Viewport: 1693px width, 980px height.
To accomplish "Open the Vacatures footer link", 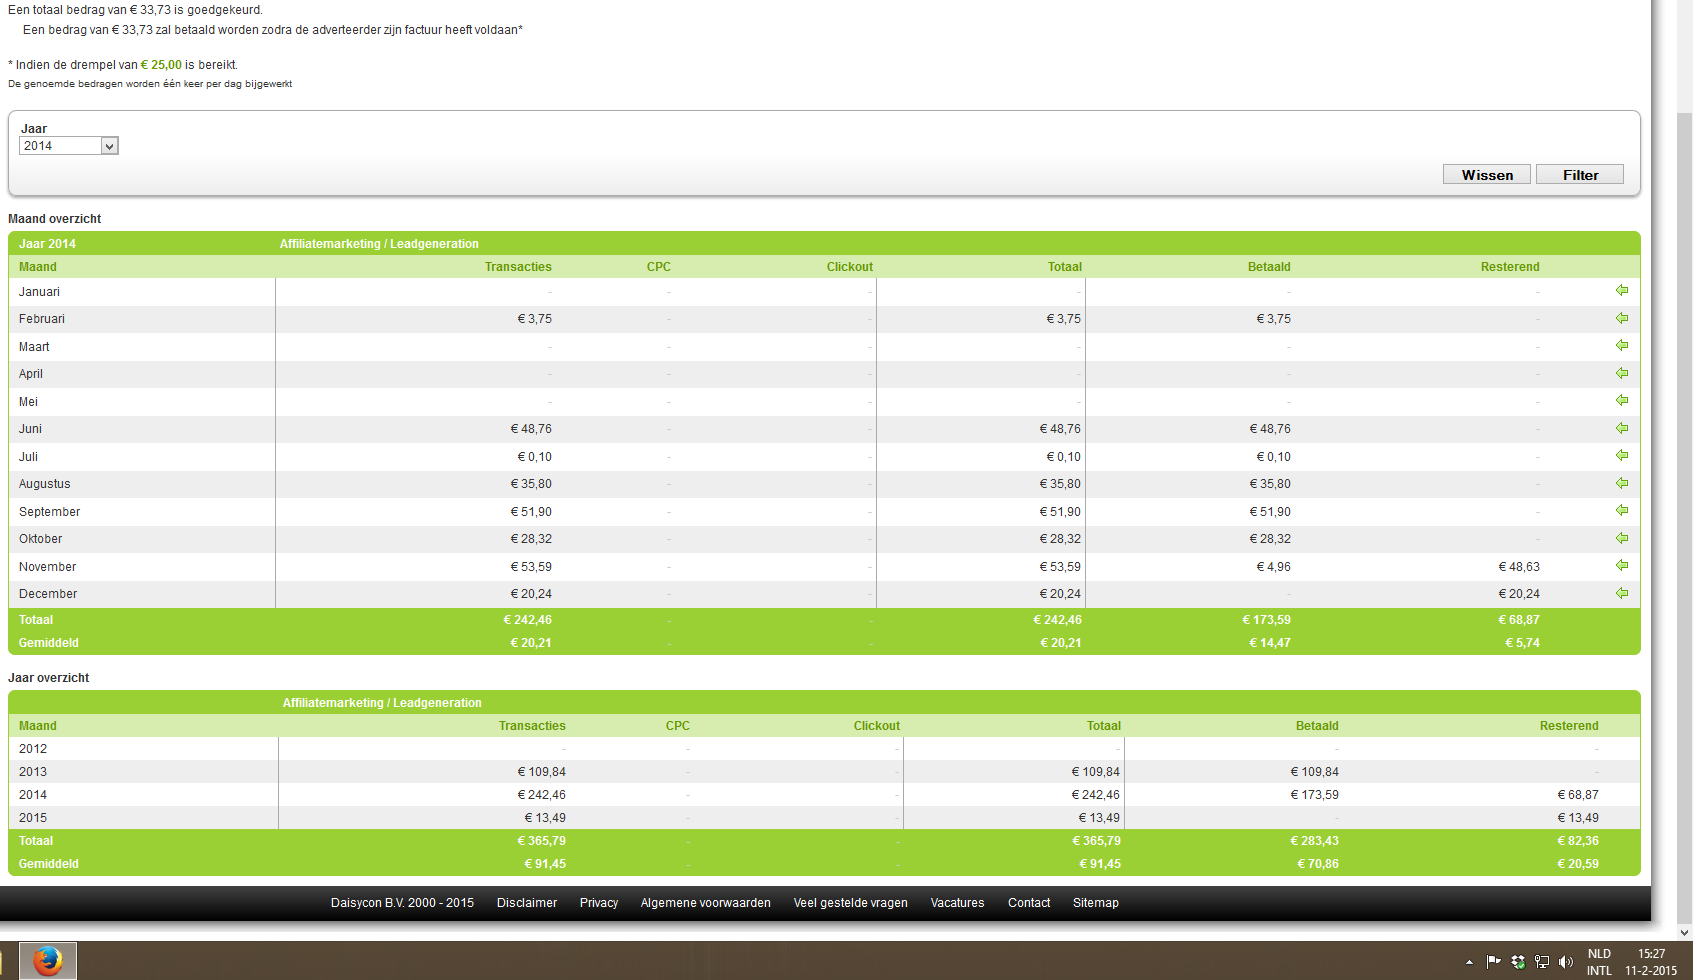I will point(958,903).
